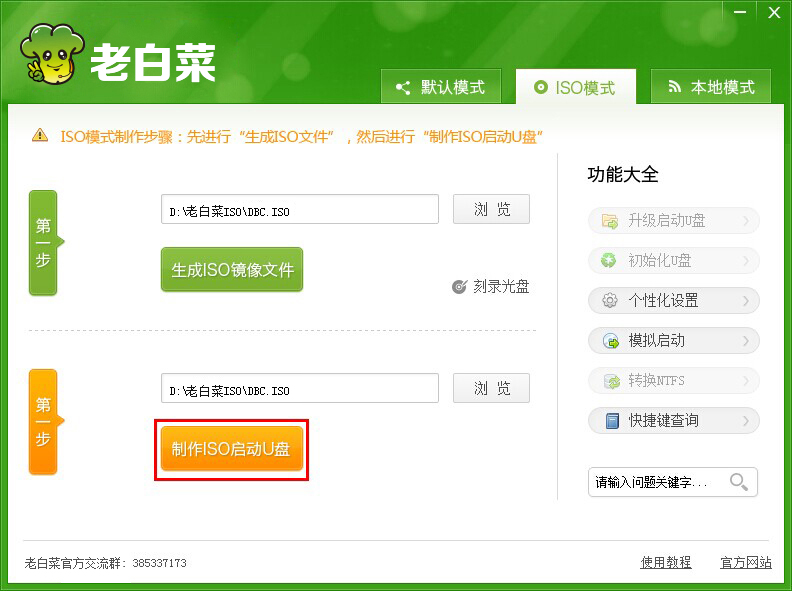Switch to the 默认模式 tab

tap(441, 87)
